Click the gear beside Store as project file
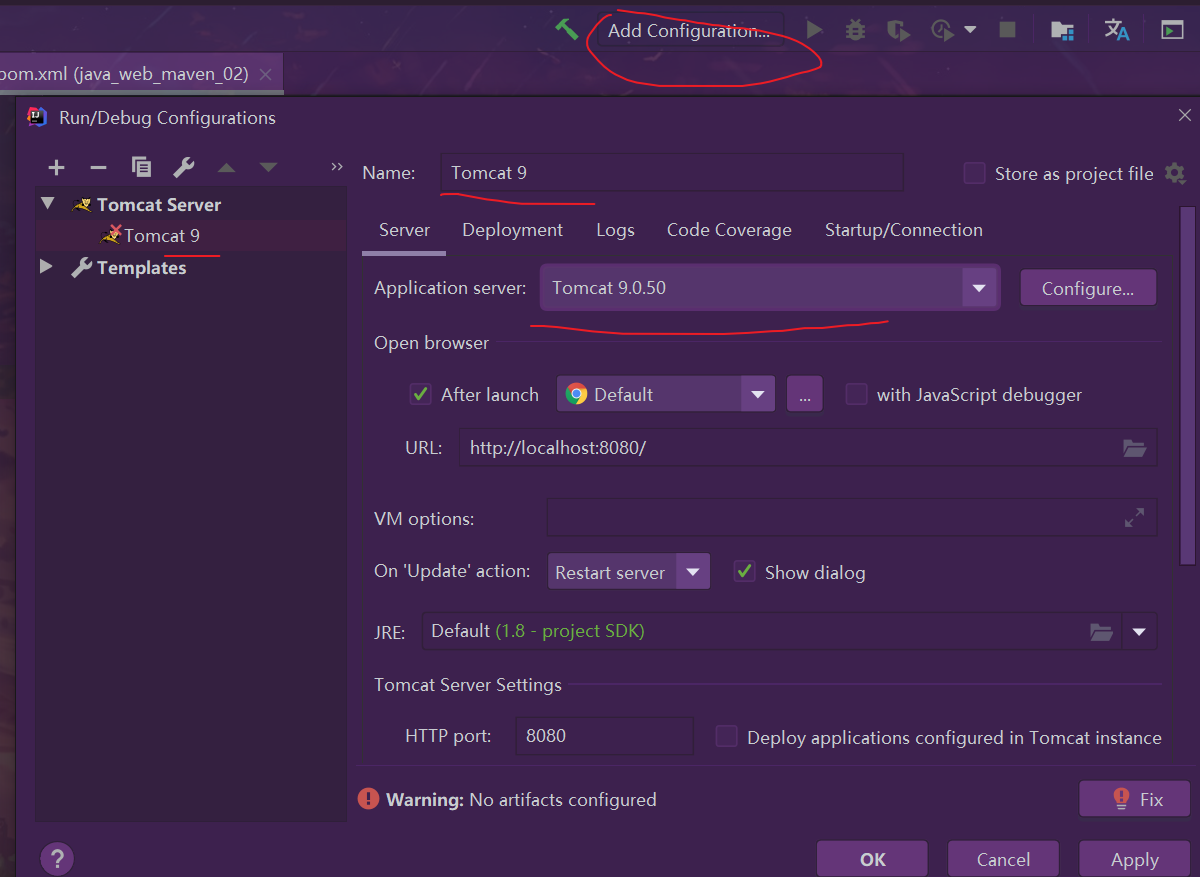Screen dimensions: 1200x877 coord(1175,174)
